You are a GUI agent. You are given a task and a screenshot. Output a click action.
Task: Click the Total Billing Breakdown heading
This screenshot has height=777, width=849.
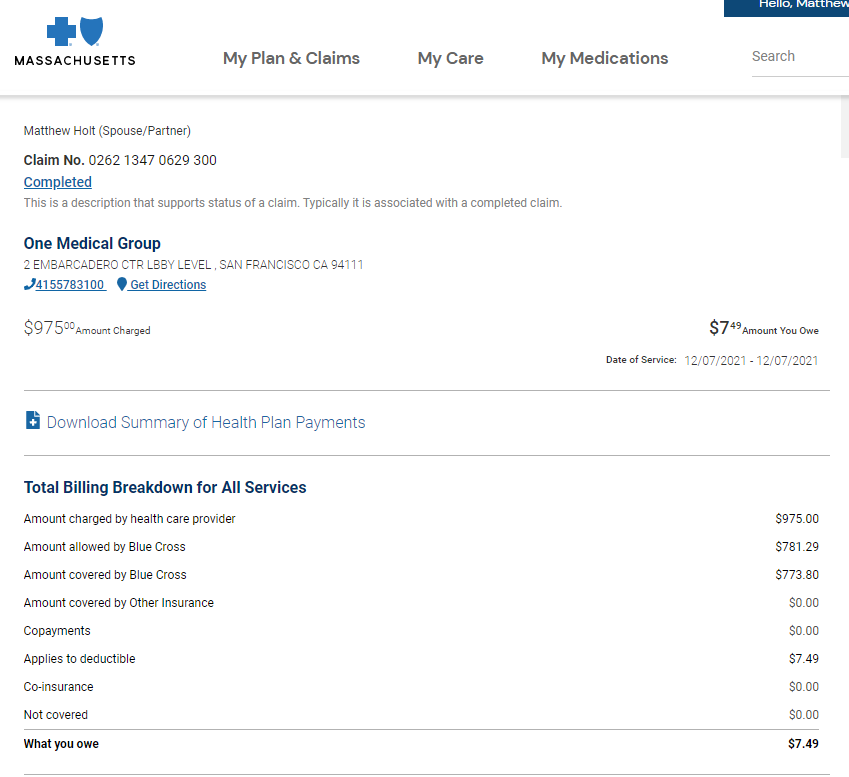165,488
